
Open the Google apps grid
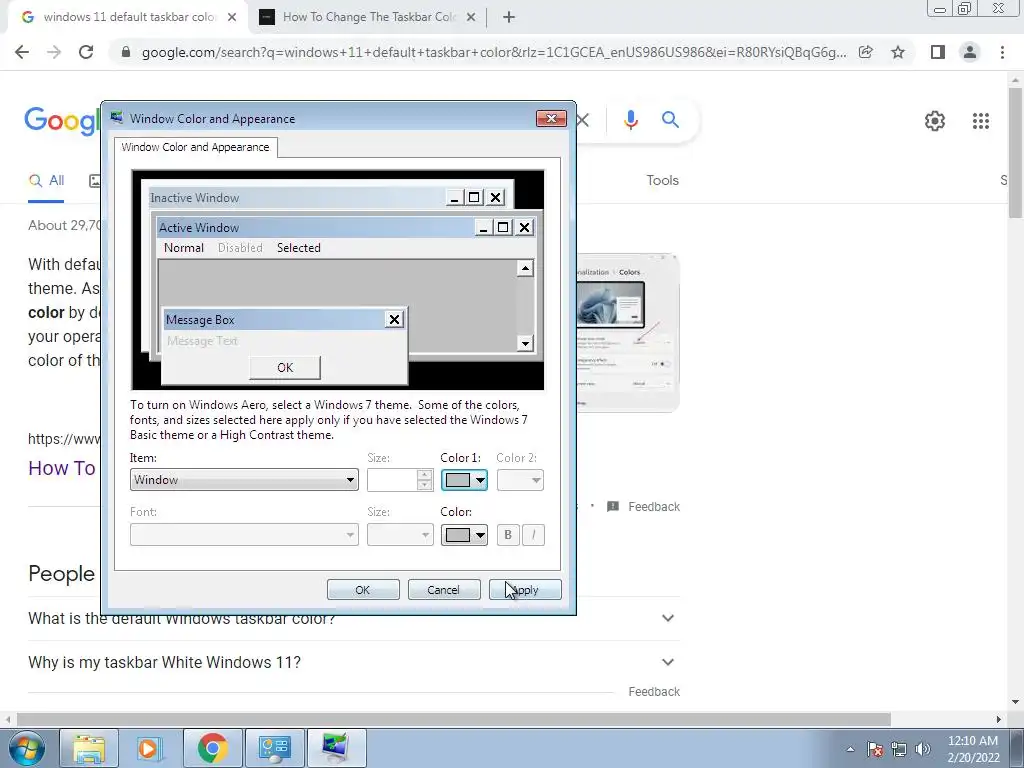[x=981, y=121]
